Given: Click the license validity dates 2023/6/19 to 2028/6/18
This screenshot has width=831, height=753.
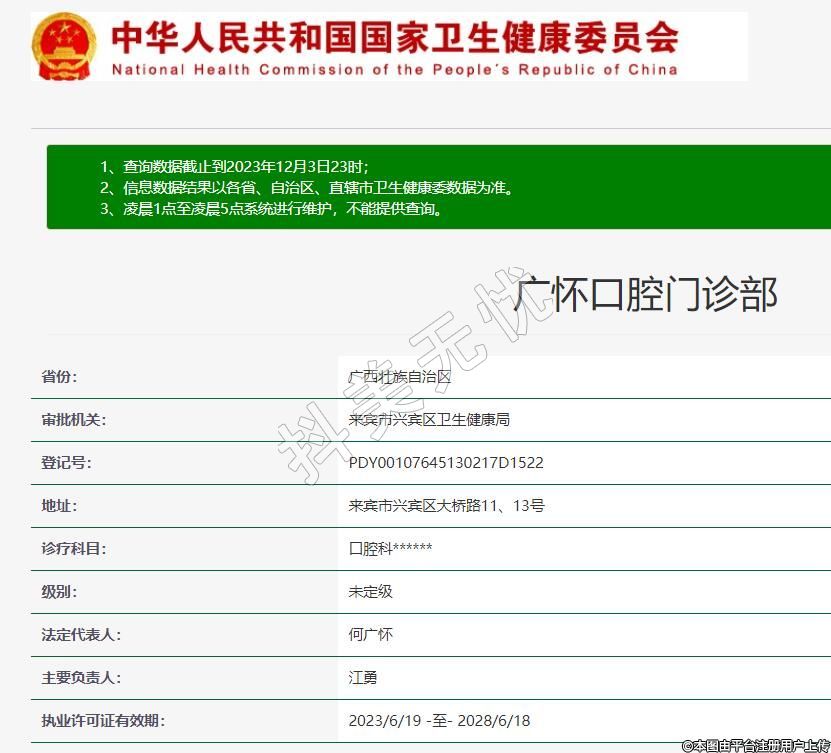Looking at the screenshot, I should tap(439, 721).
